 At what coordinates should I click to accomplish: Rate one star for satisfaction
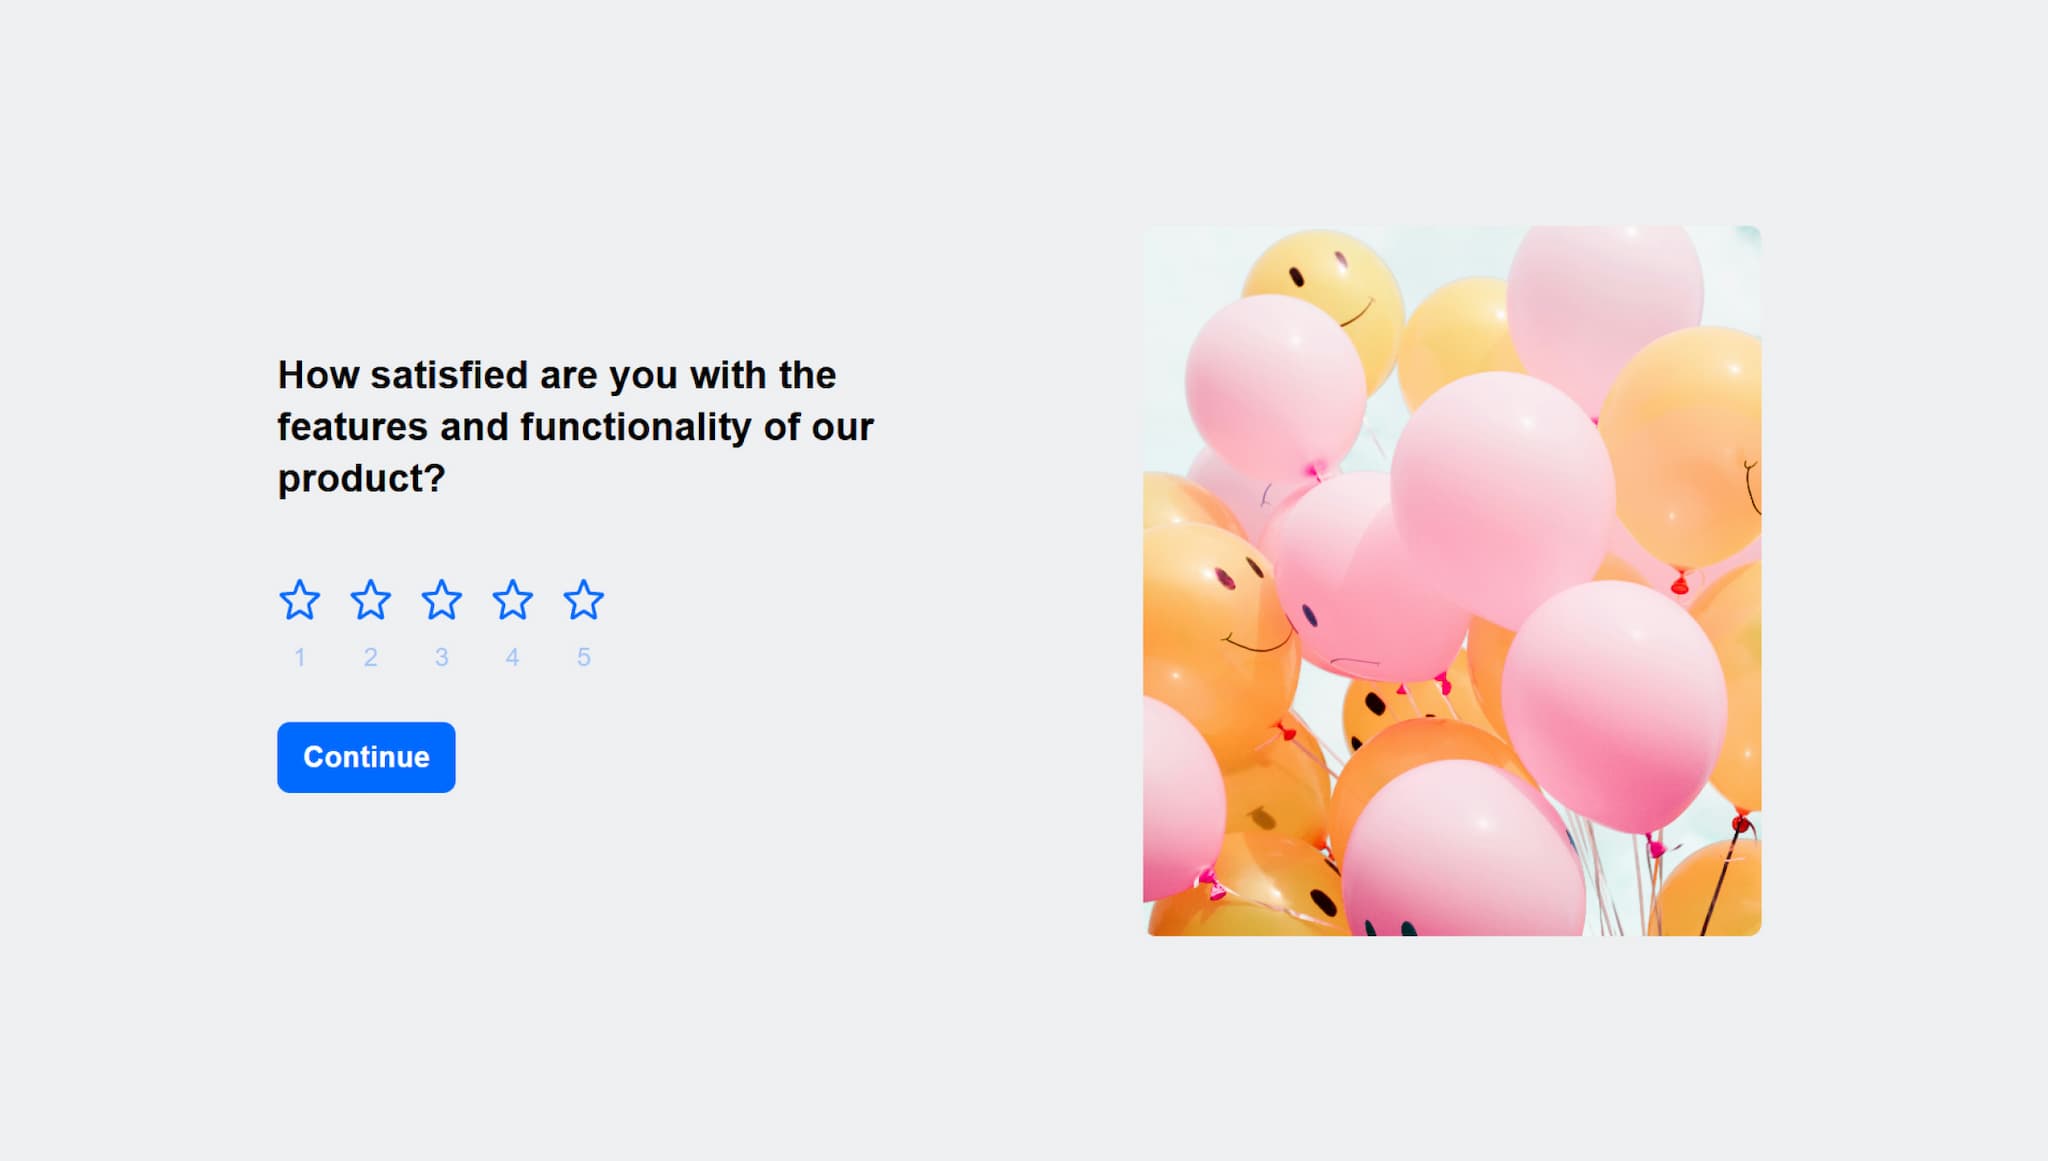(x=299, y=600)
